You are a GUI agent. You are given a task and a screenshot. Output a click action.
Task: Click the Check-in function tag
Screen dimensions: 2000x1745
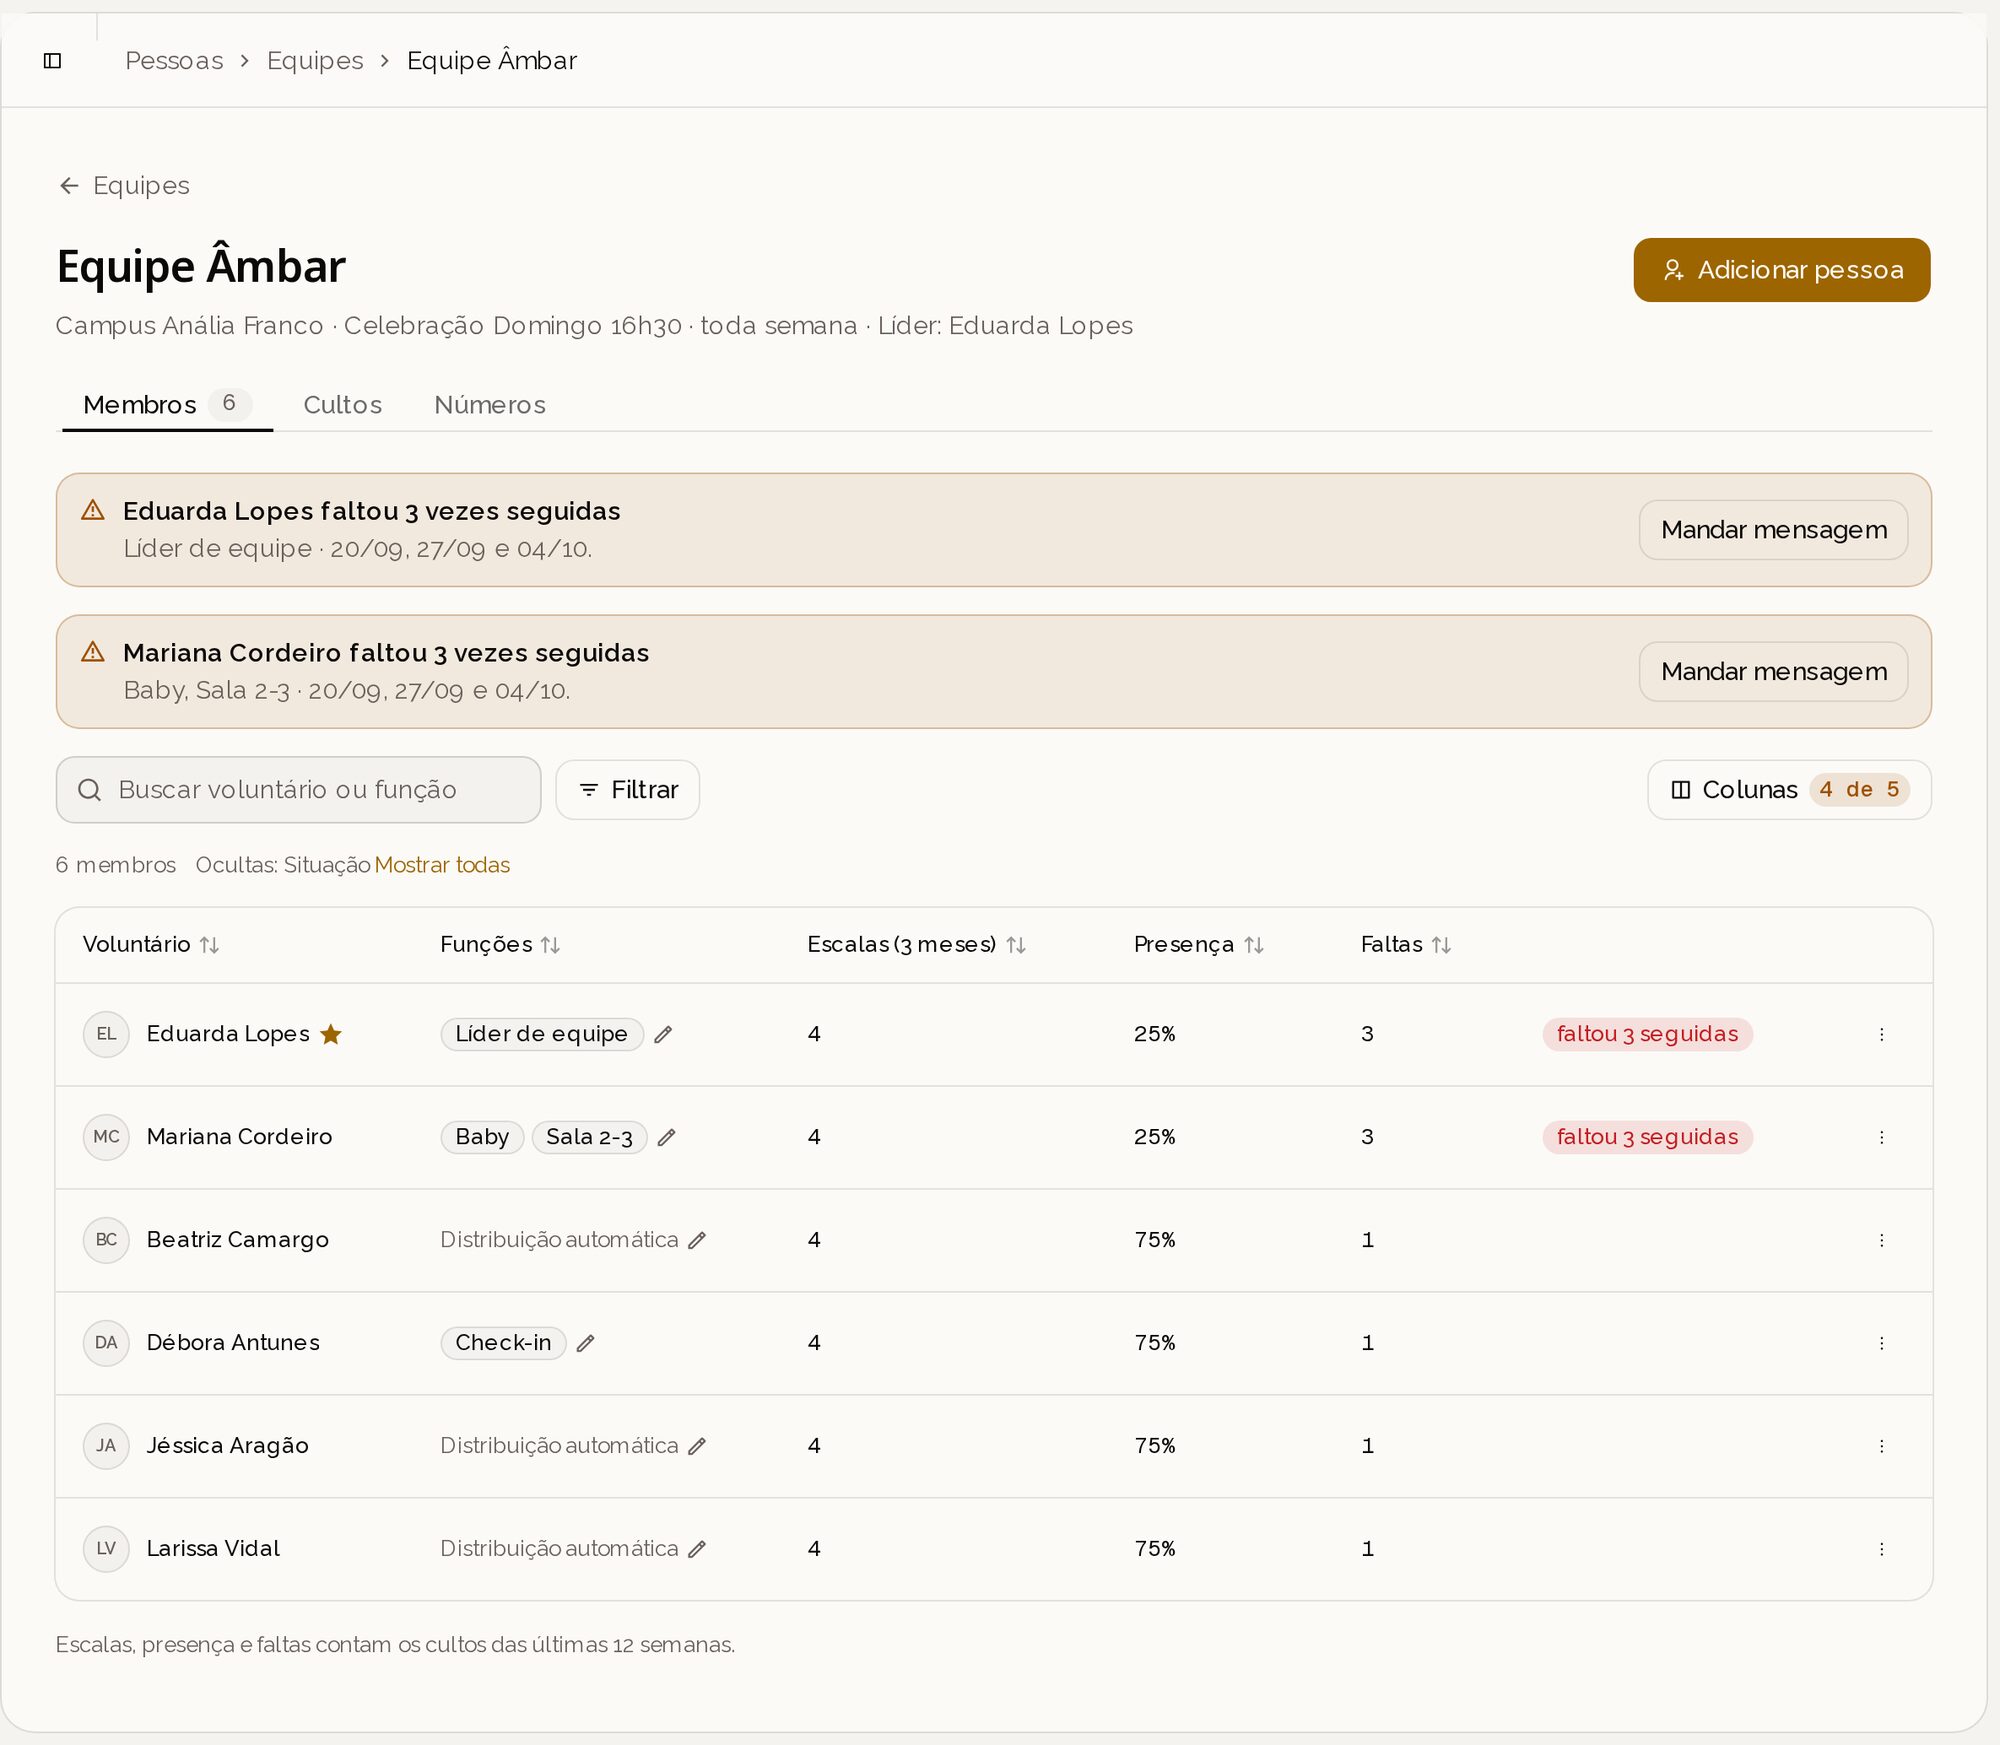click(504, 1344)
